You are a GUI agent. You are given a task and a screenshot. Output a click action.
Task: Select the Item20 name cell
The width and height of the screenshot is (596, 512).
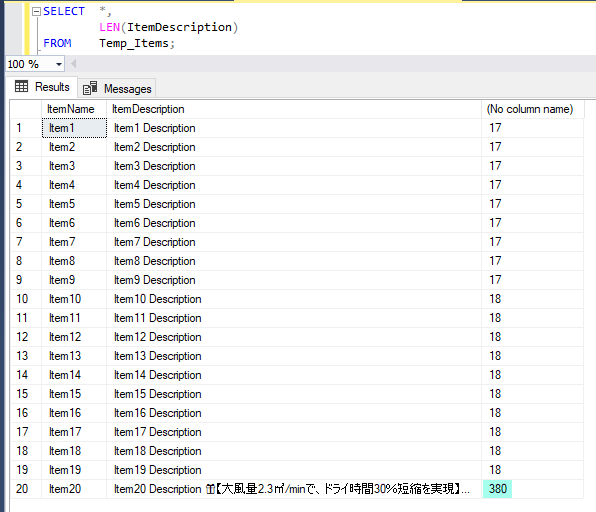(74, 489)
